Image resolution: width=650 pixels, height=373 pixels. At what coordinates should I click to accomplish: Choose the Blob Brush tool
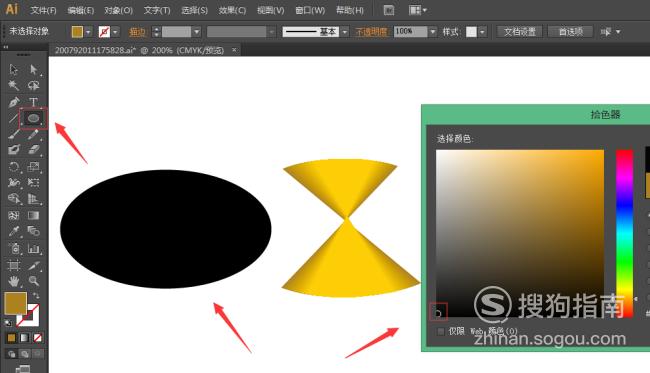click(x=14, y=150)
